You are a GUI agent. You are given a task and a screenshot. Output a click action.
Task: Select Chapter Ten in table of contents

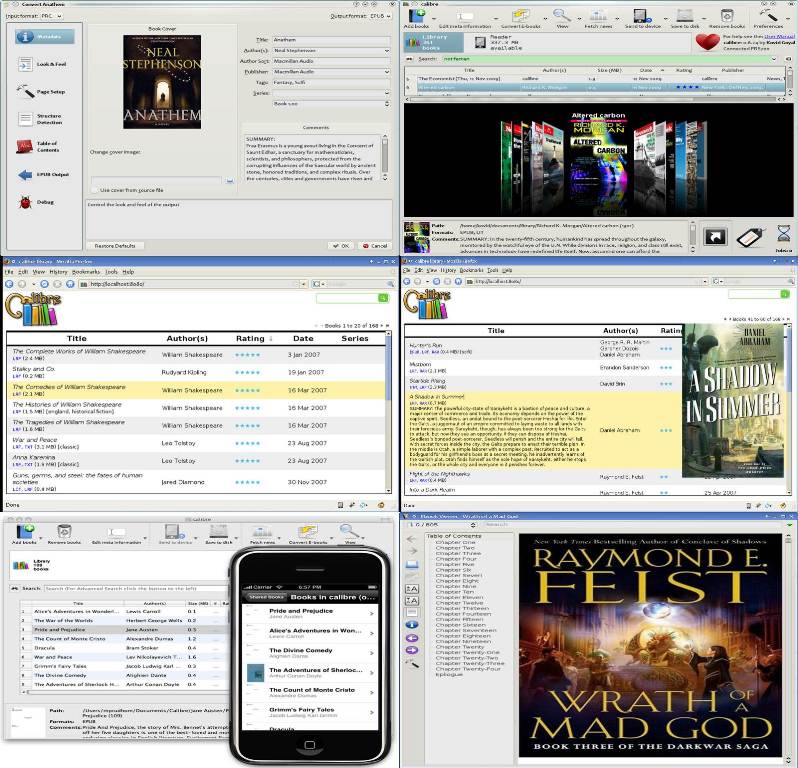[x=454, y=592]
